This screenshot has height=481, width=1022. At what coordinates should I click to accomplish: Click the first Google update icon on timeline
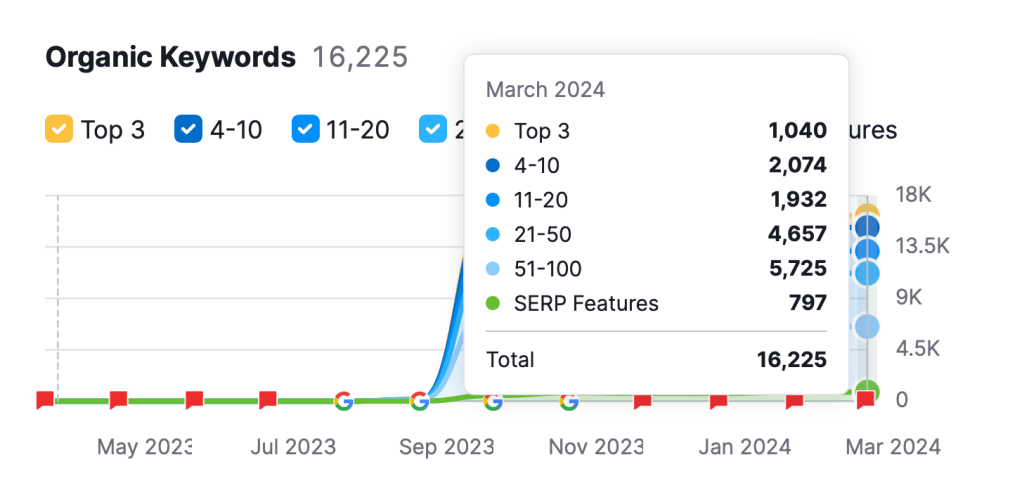[x=343, y=401]
